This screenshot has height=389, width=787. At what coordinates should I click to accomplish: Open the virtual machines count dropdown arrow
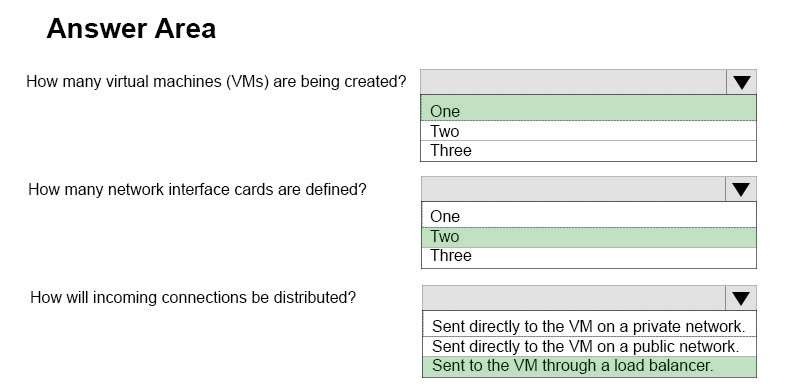741,82
